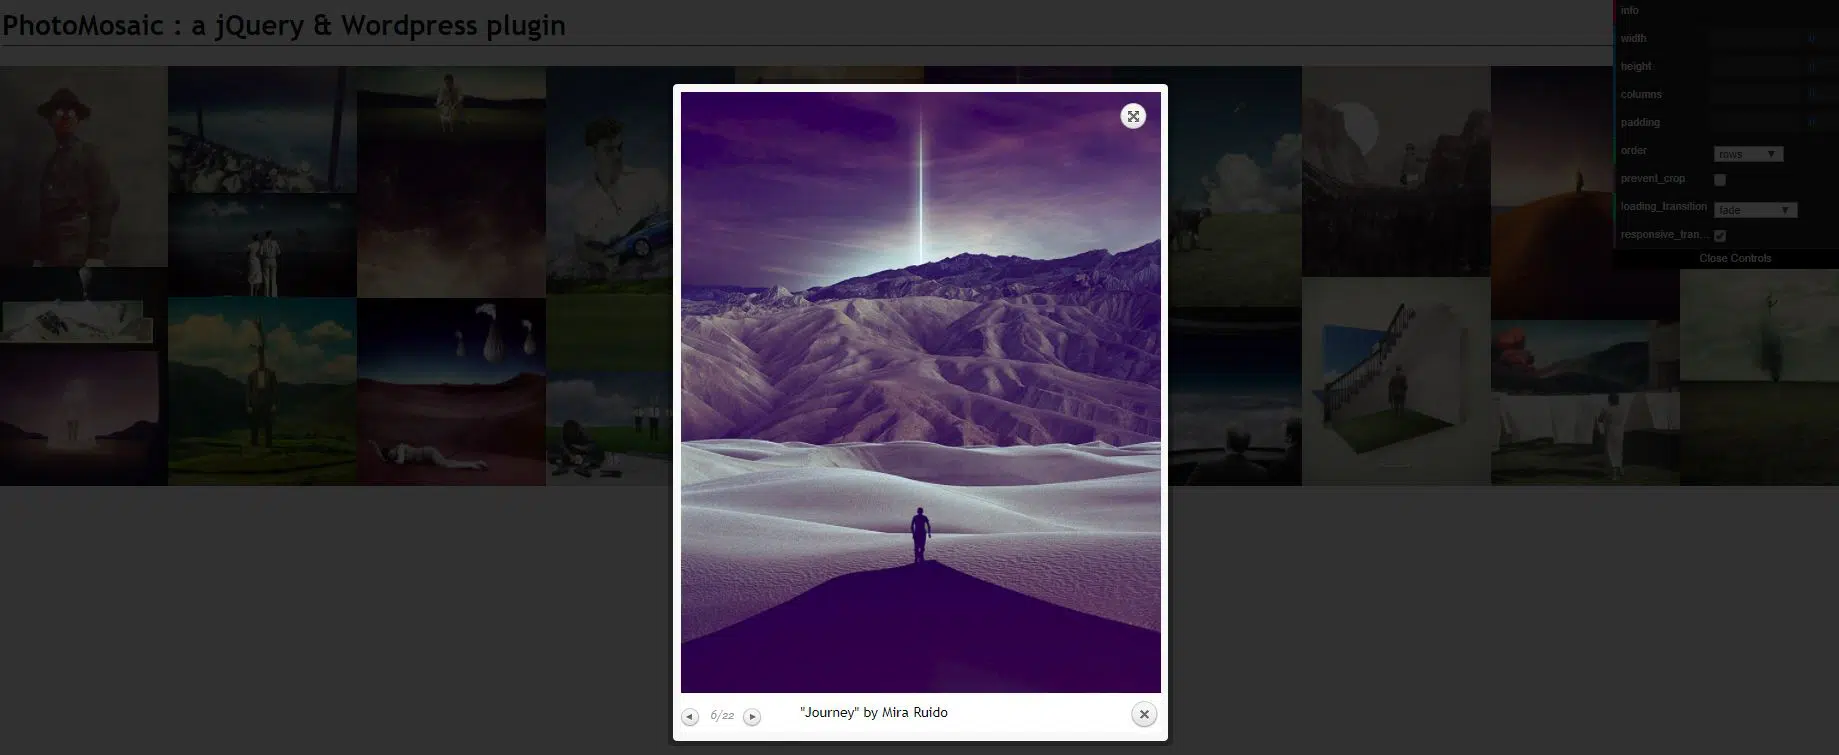
Task: Close the lightbox with the X button
Action: (x=1143, y=714)
